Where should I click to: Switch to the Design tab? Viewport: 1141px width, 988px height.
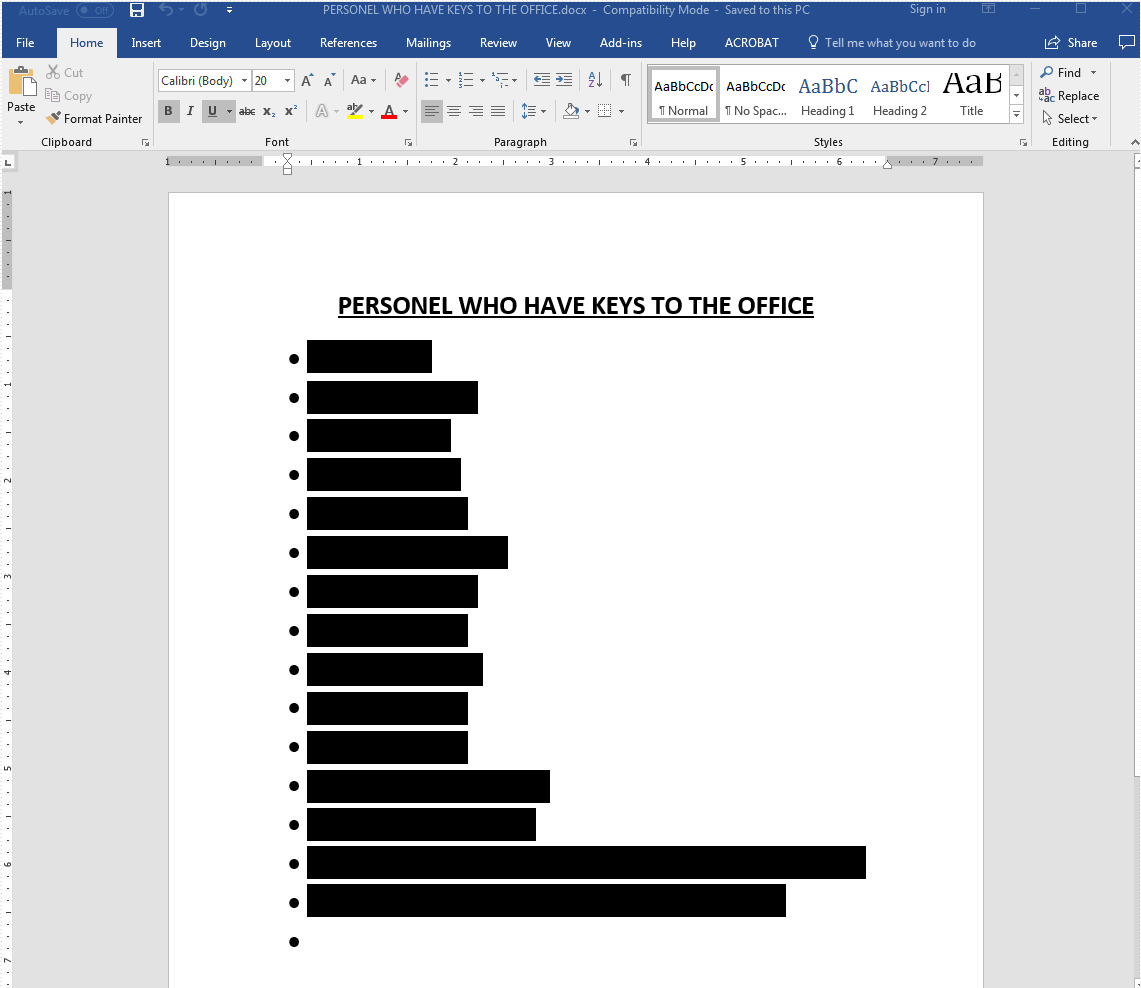click(208, 43)
